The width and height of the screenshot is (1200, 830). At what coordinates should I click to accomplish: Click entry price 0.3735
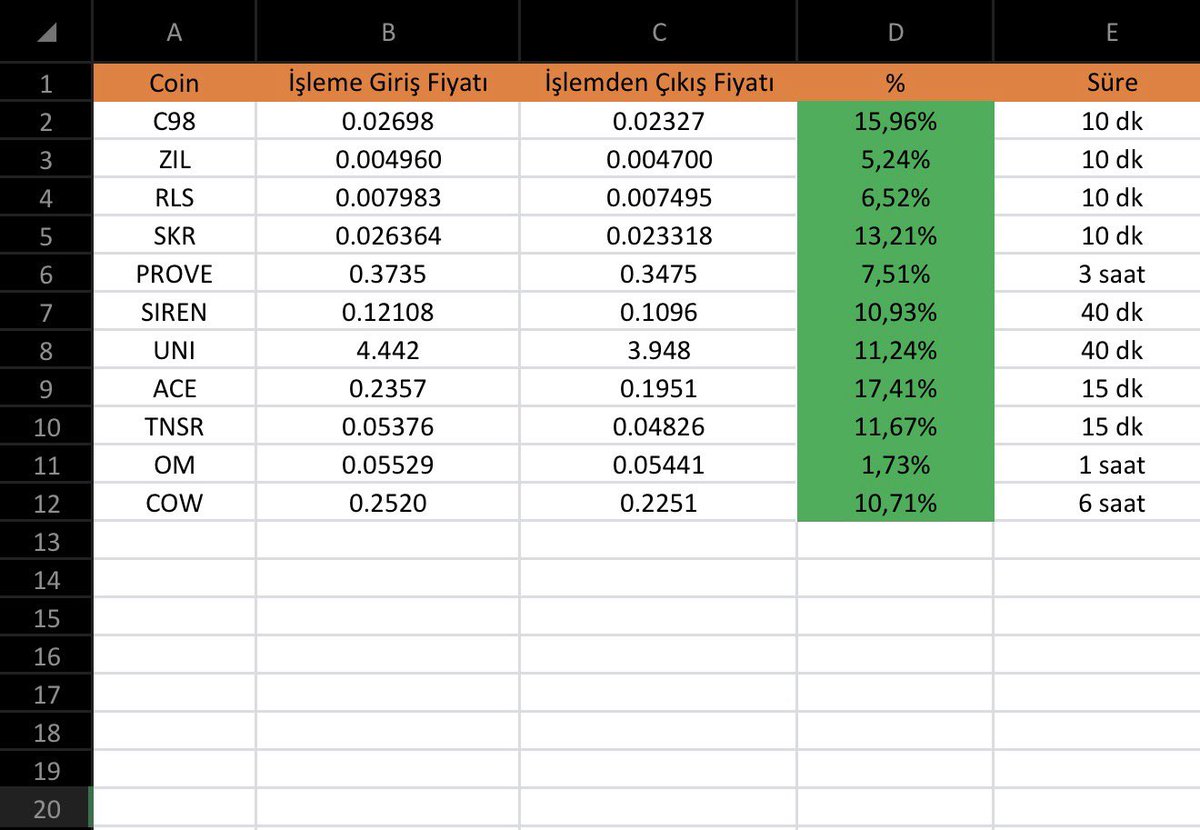click(x=388, y=274)
